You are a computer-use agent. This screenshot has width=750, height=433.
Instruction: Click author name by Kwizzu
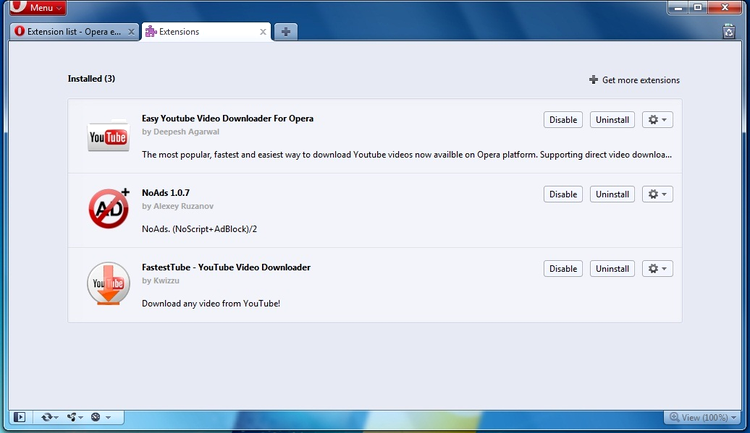(x=160, y=281)
